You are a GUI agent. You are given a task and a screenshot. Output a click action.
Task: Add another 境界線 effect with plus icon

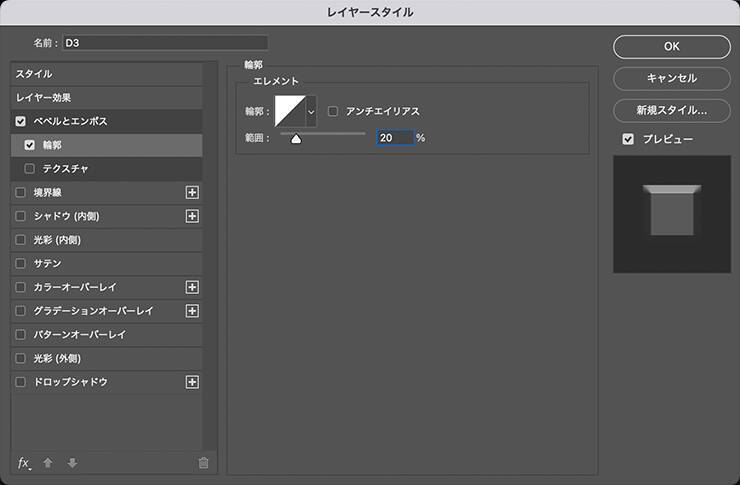[x=193, y=192]
